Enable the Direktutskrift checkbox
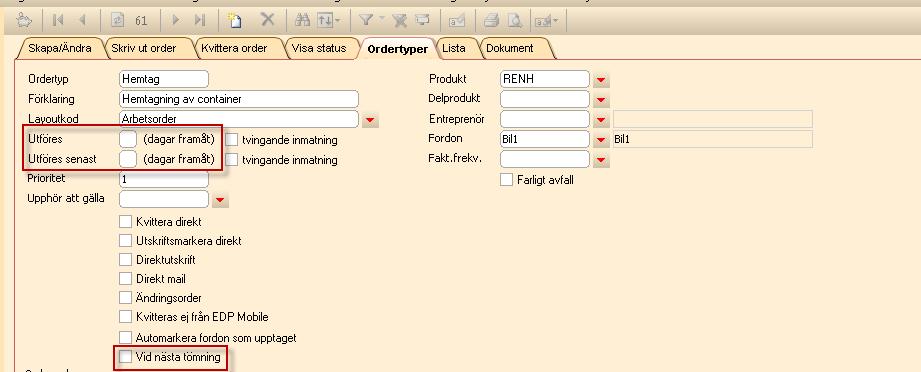 point(125,259)
